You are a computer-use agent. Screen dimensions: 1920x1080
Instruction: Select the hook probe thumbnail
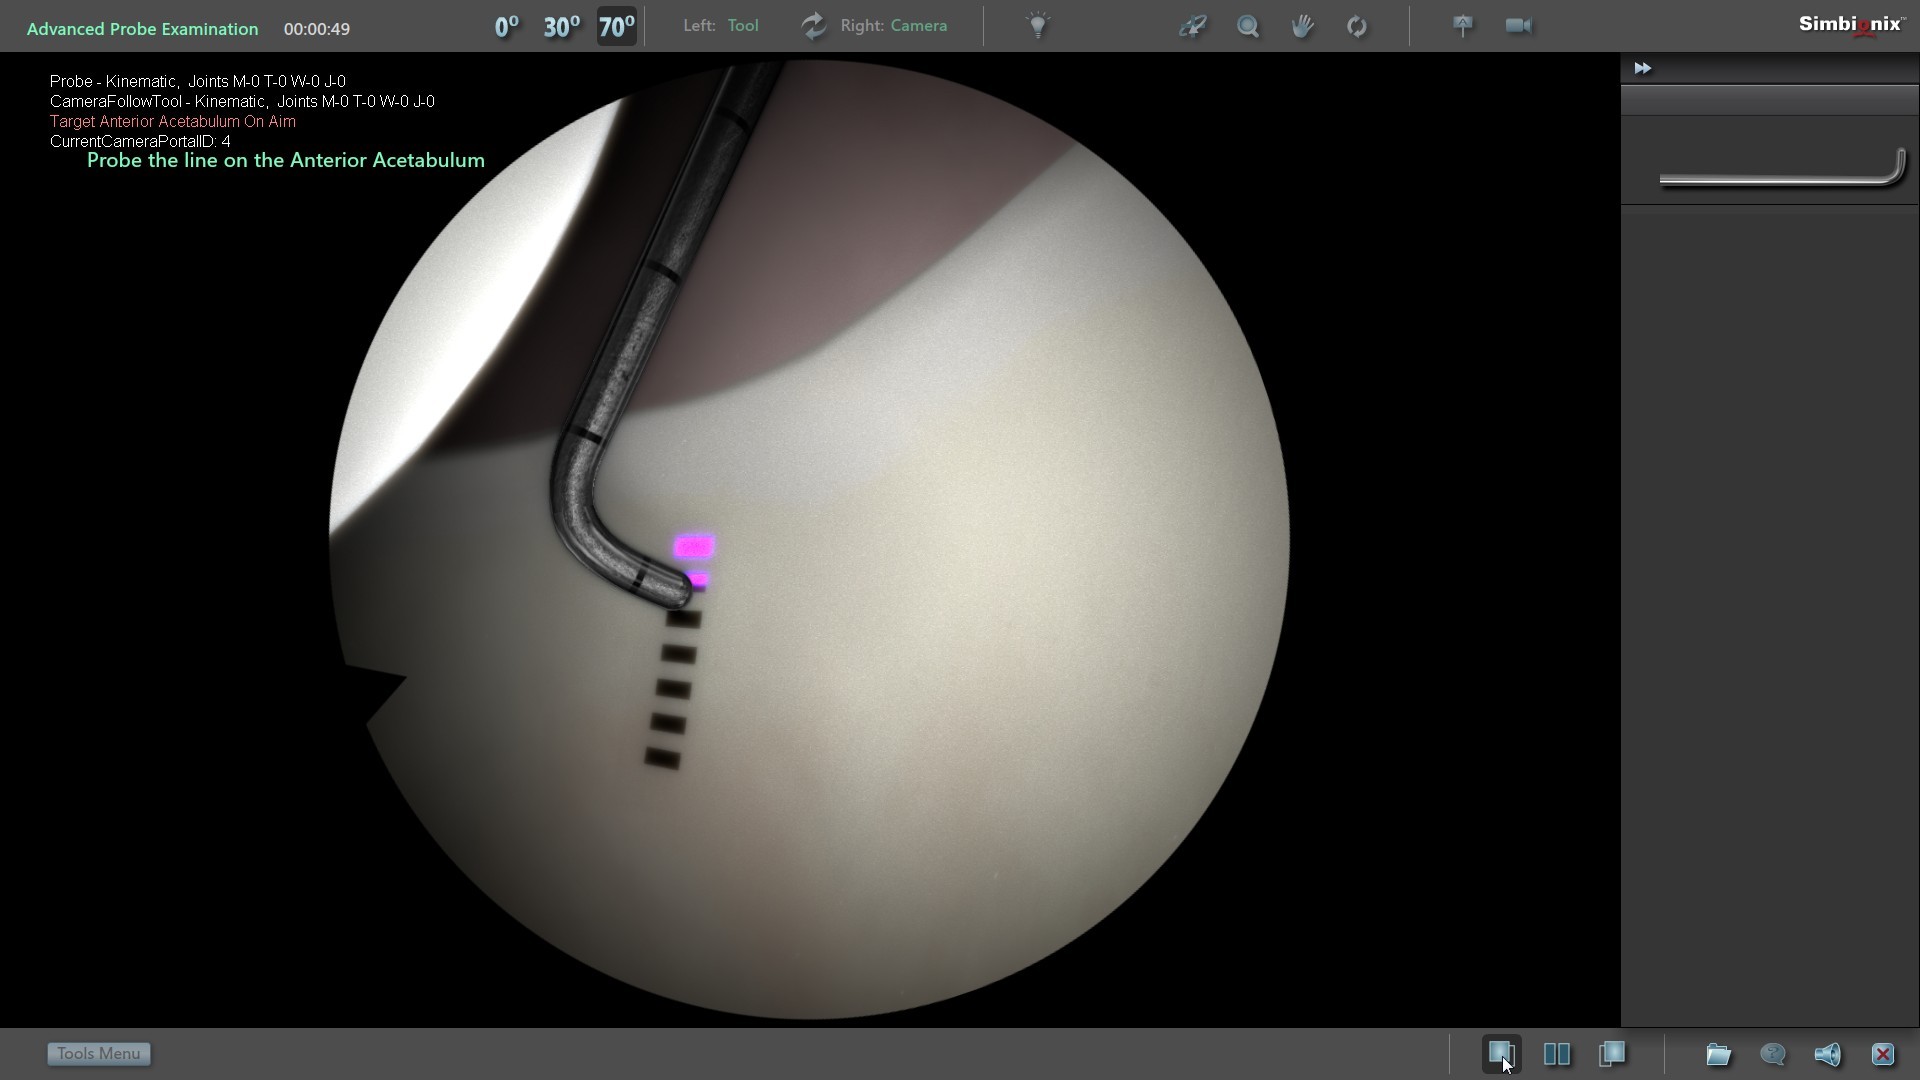click(x=1782, y=169)
